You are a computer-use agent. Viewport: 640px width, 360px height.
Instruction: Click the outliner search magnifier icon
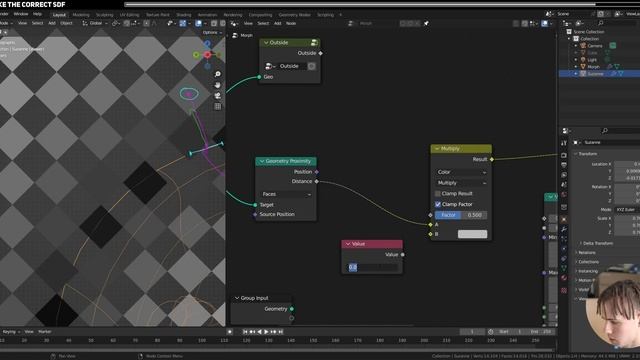coord(600,23)
